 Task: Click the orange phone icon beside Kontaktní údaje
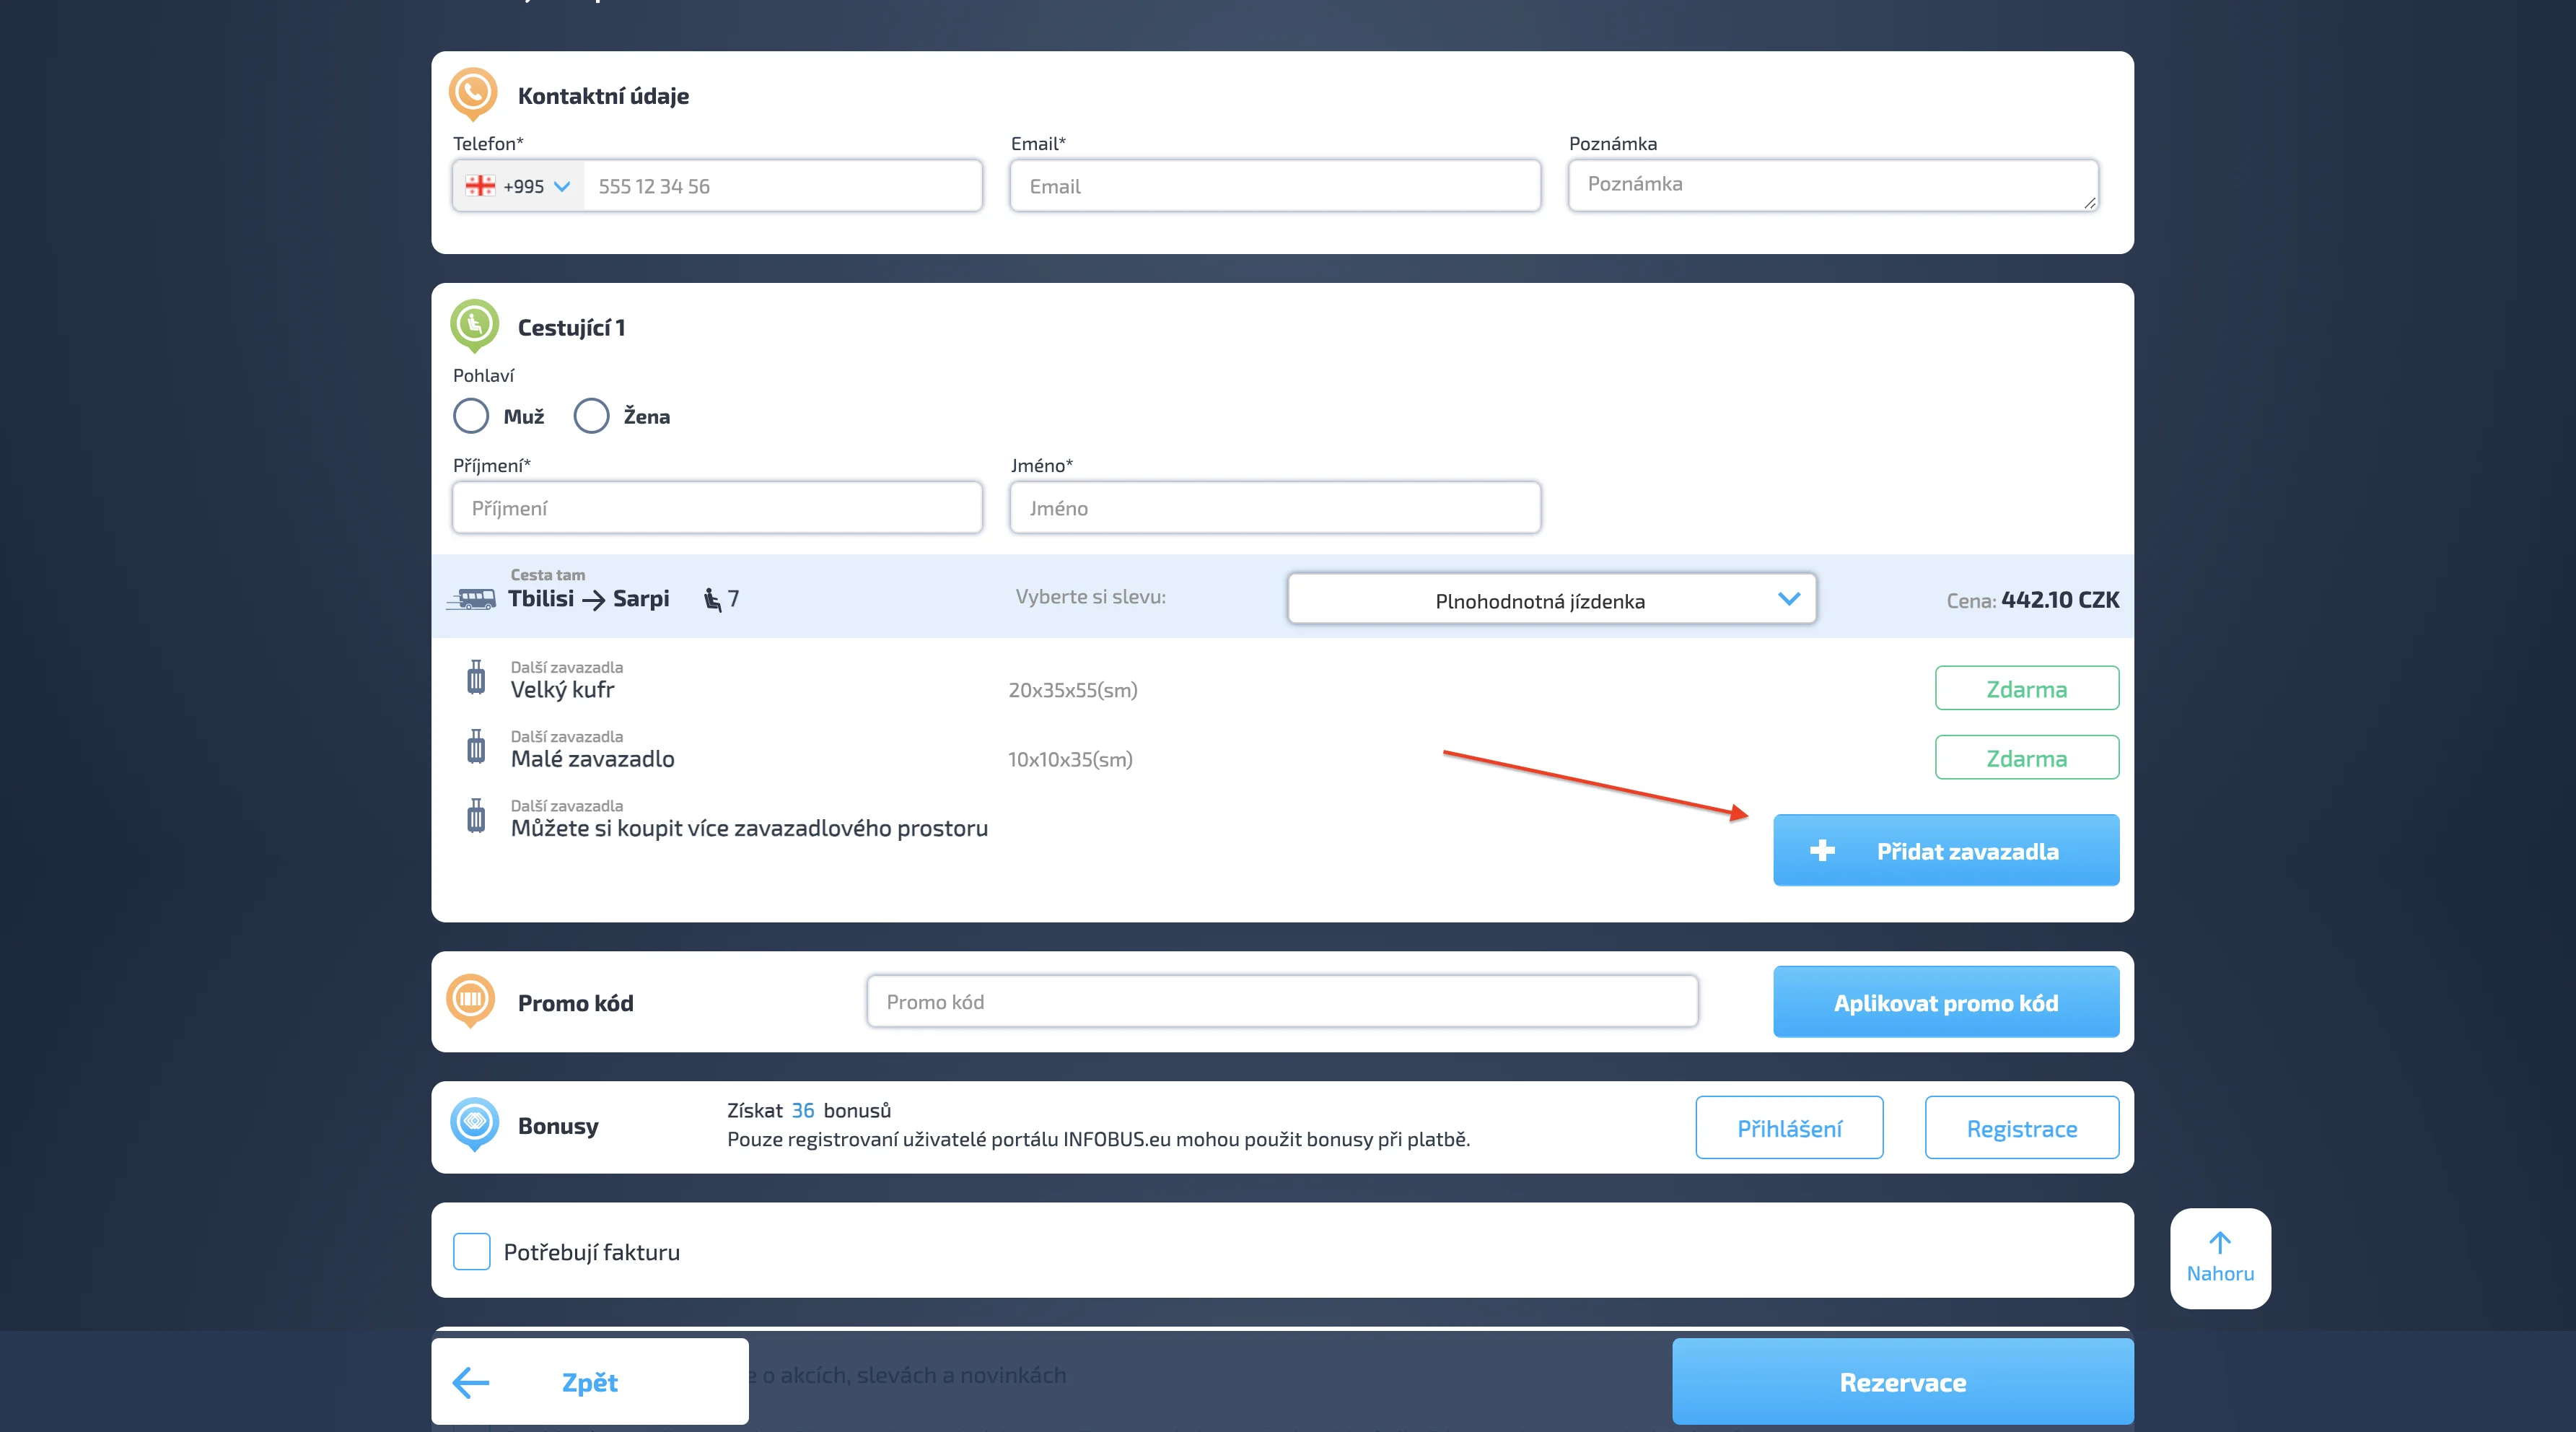click(x=473, y=92)
